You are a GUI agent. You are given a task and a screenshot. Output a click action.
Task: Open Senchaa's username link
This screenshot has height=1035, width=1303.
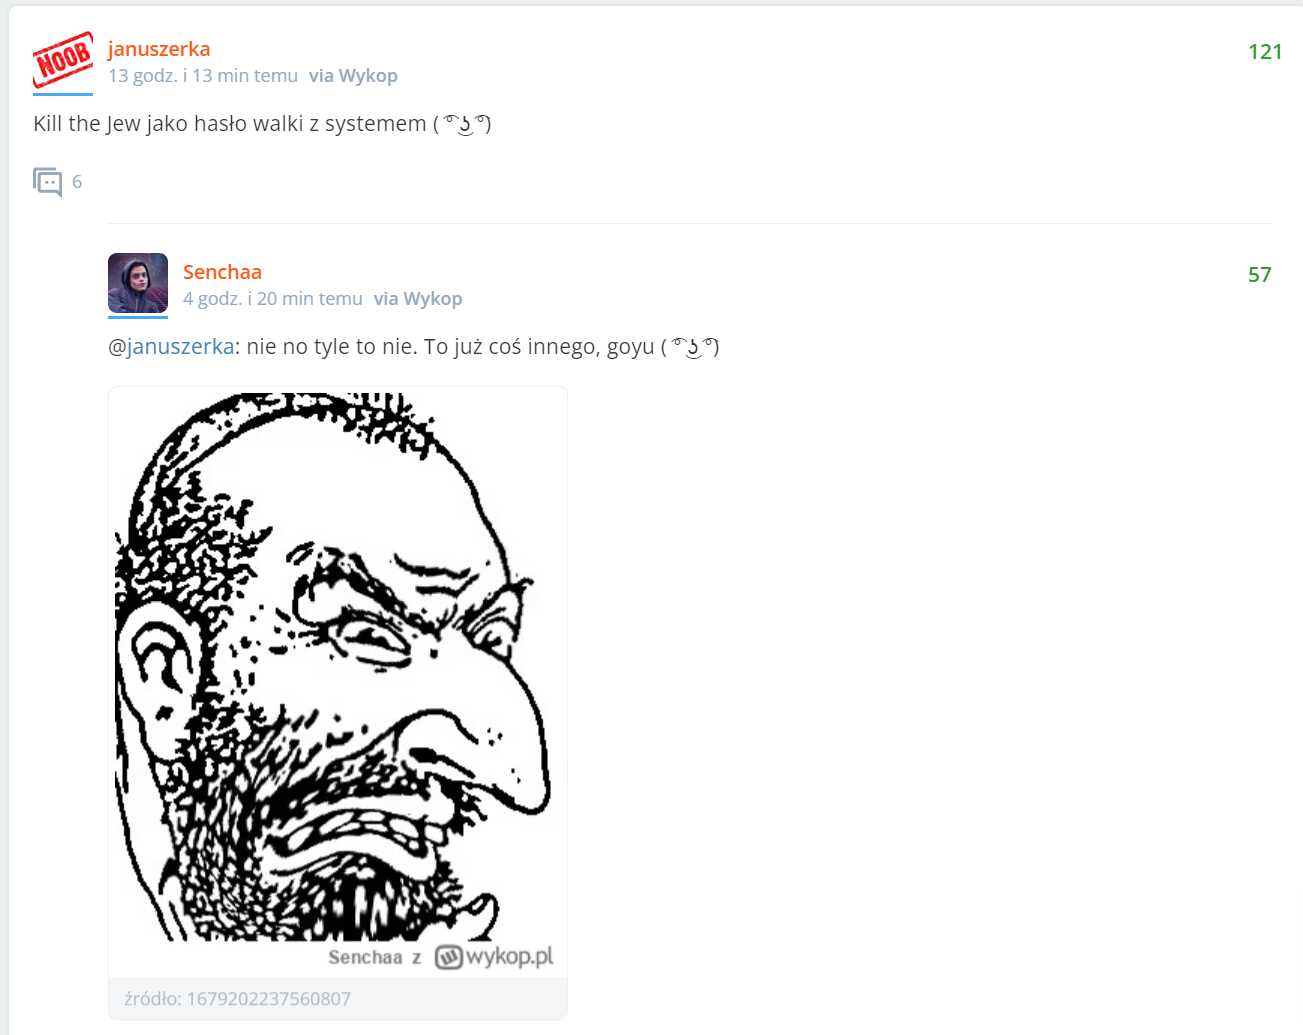click(x=222, y=272)
